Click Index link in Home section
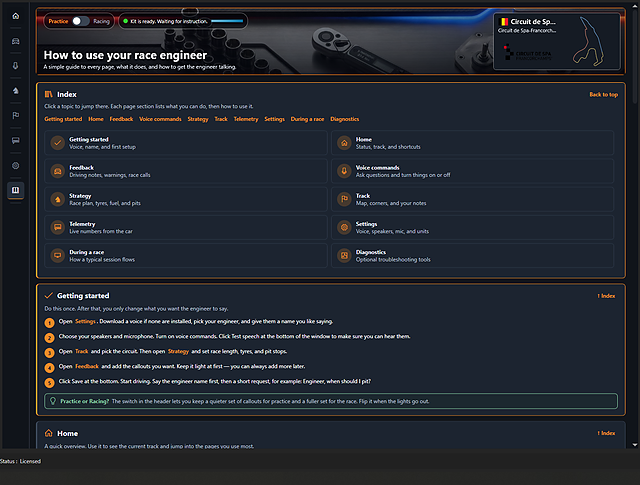The height and width of the screenshot is (485, 640). pyautogui.click(x=606, y=433)
